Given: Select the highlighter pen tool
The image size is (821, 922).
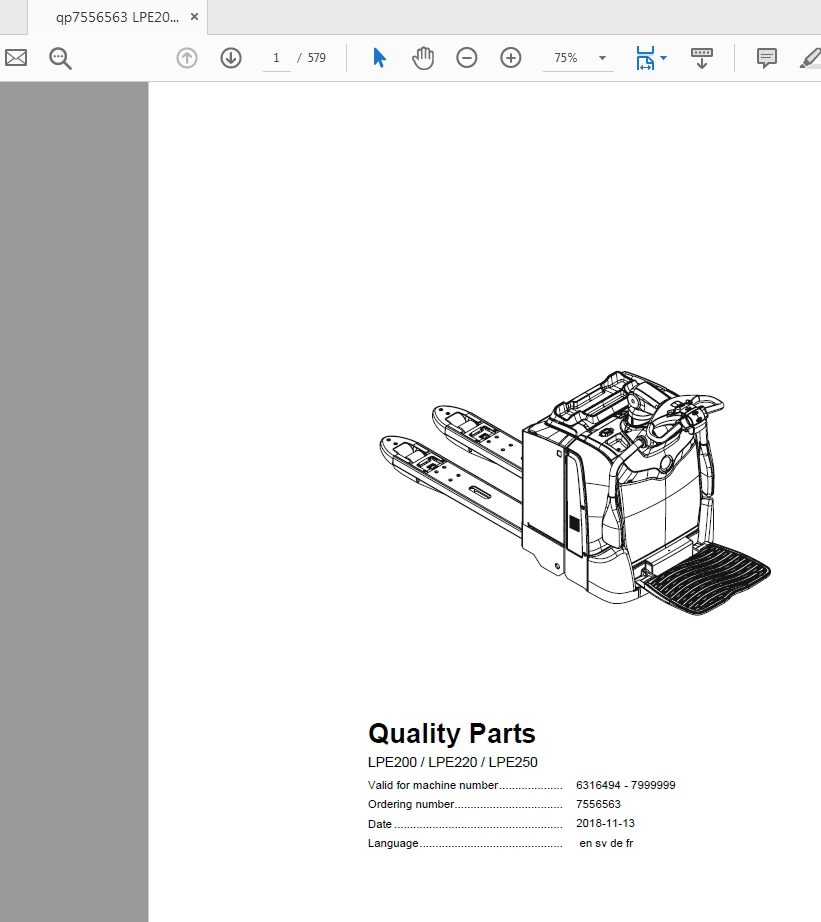Looking at the screenshot, I should pyautogui.click(x=810, y=58).
